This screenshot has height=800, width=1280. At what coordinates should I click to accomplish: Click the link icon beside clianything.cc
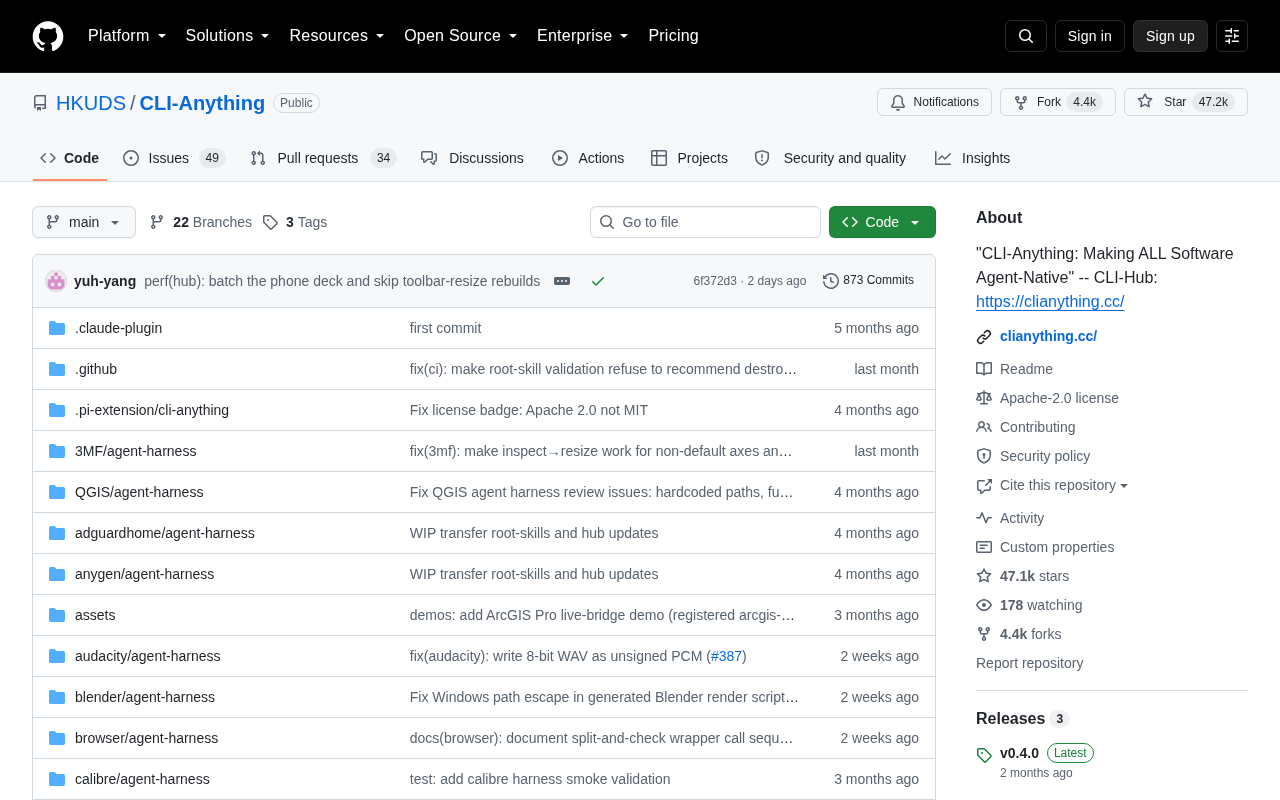point(984,337)
